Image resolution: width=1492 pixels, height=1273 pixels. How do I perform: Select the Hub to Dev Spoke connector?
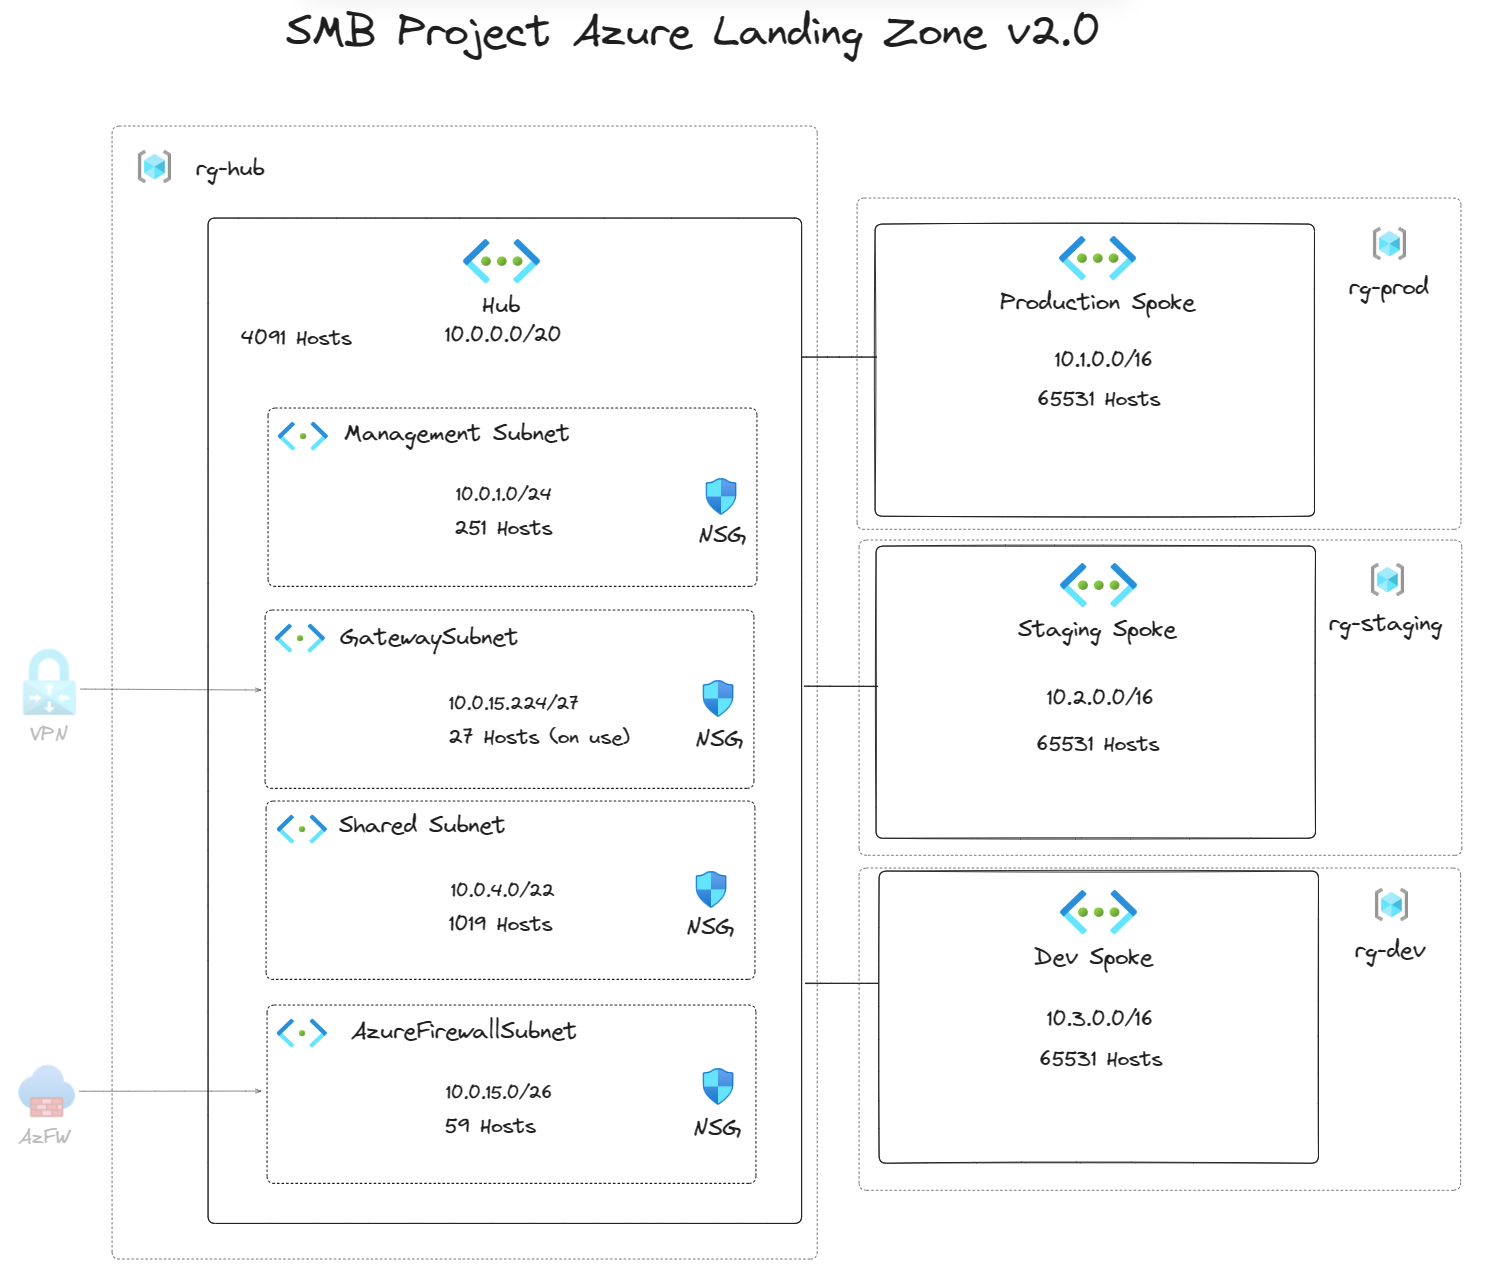[x=842, y=983]
